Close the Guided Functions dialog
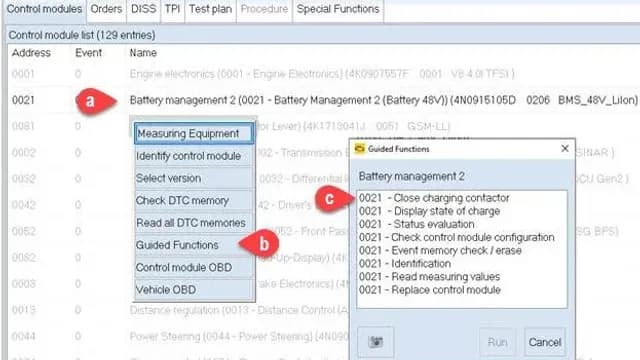 pos(565,149)
